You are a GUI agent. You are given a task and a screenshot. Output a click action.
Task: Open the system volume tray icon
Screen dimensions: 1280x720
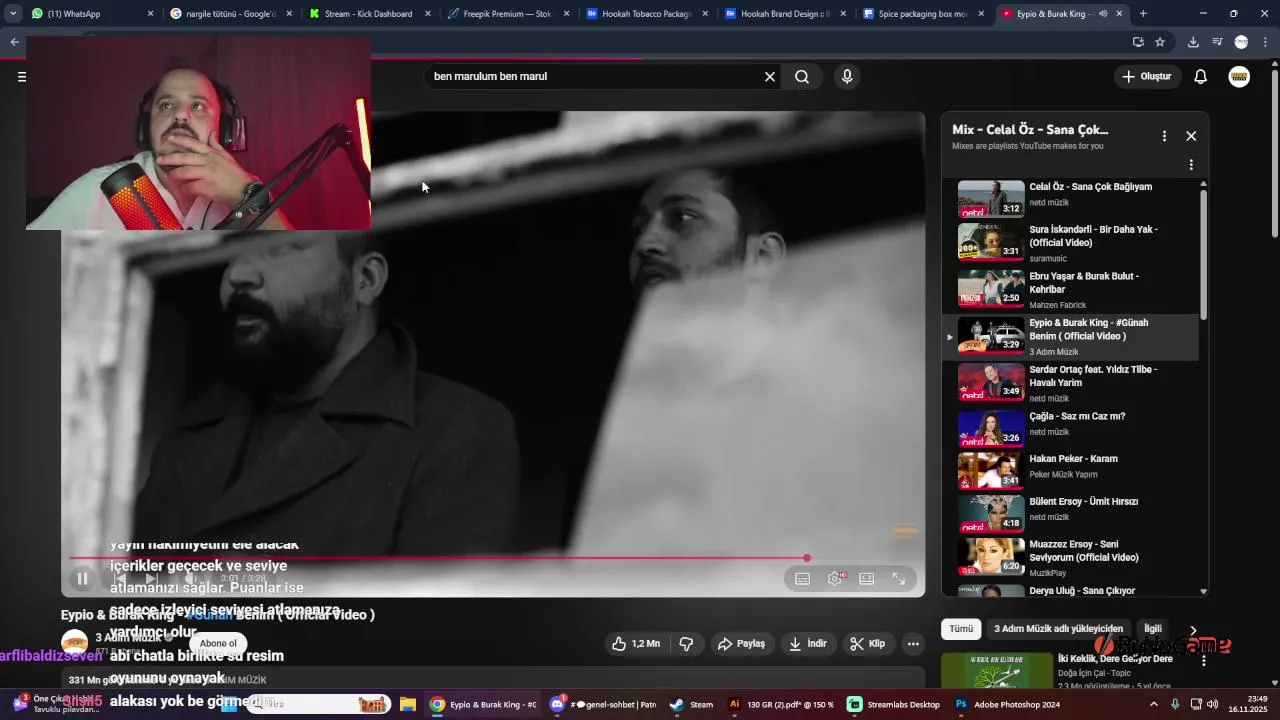click(x=1212, y=704)
